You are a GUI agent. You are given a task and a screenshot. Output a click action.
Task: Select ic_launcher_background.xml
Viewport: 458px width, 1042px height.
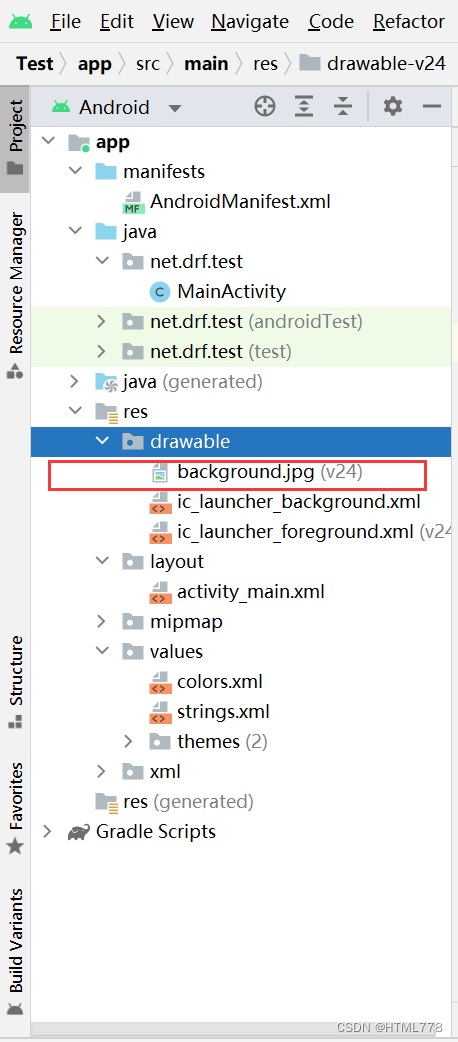298,502
